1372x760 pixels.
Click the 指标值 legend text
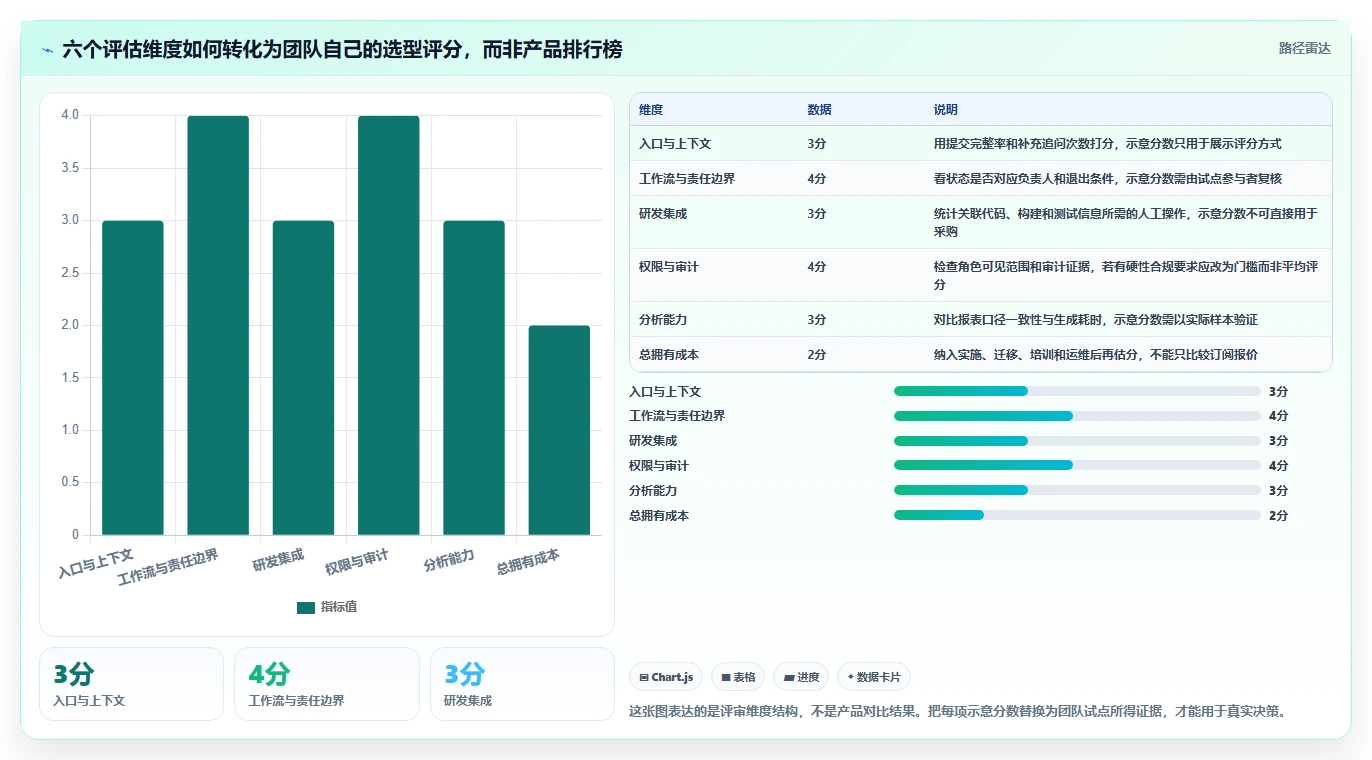(x=339, y=607)
